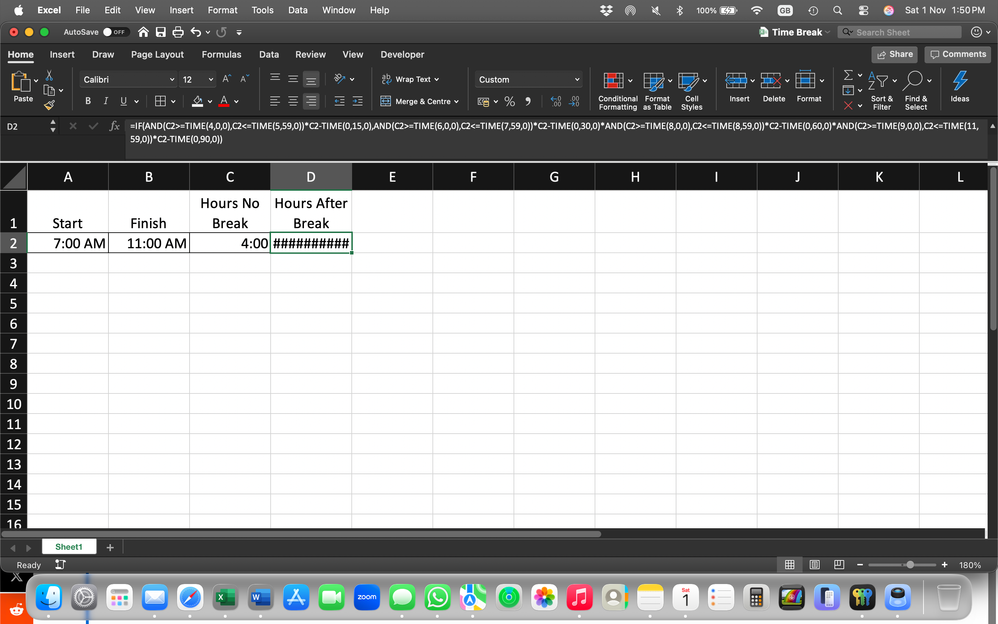
Task: Click the Save disk icon
Action: [x=160, y=32]
